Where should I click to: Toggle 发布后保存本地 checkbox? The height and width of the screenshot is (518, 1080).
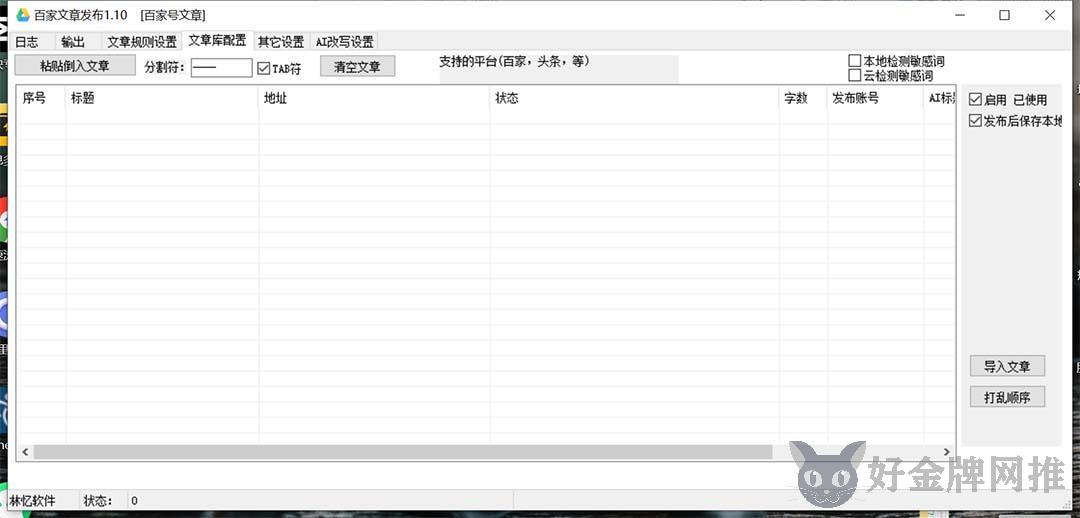coord(1015,121)
